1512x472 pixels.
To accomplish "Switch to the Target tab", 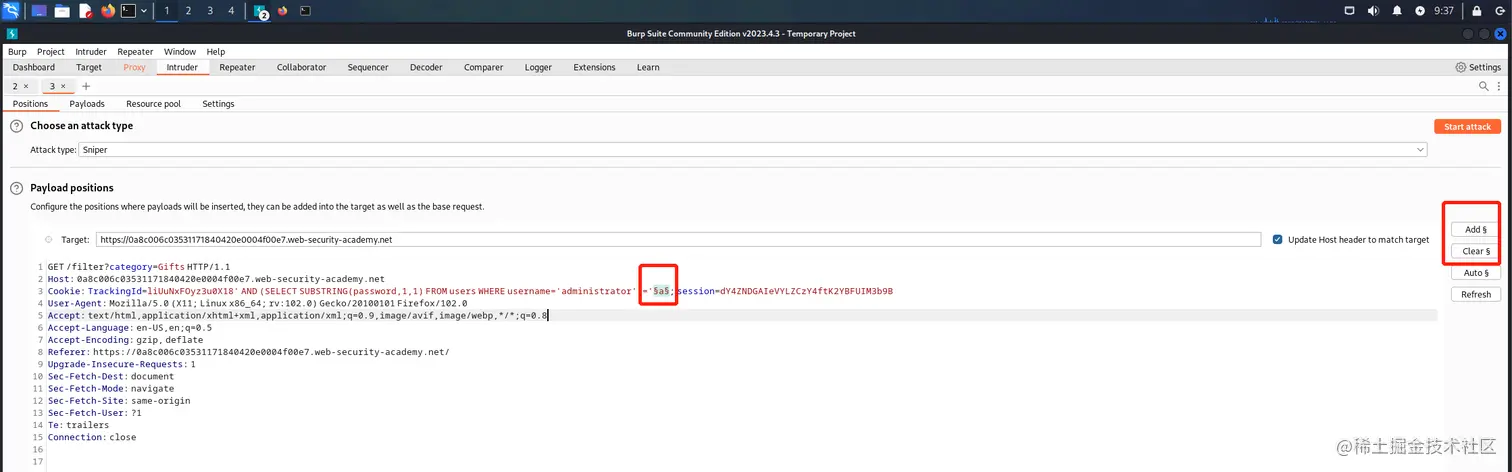I will 89,67.
